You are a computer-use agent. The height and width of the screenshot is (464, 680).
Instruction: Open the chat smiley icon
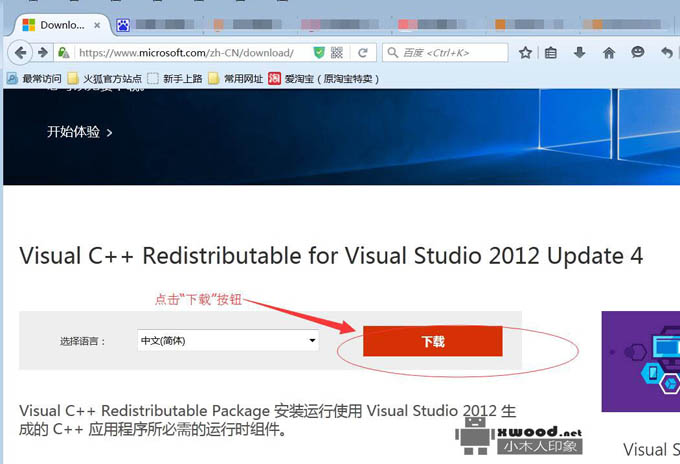click(638, 53)
